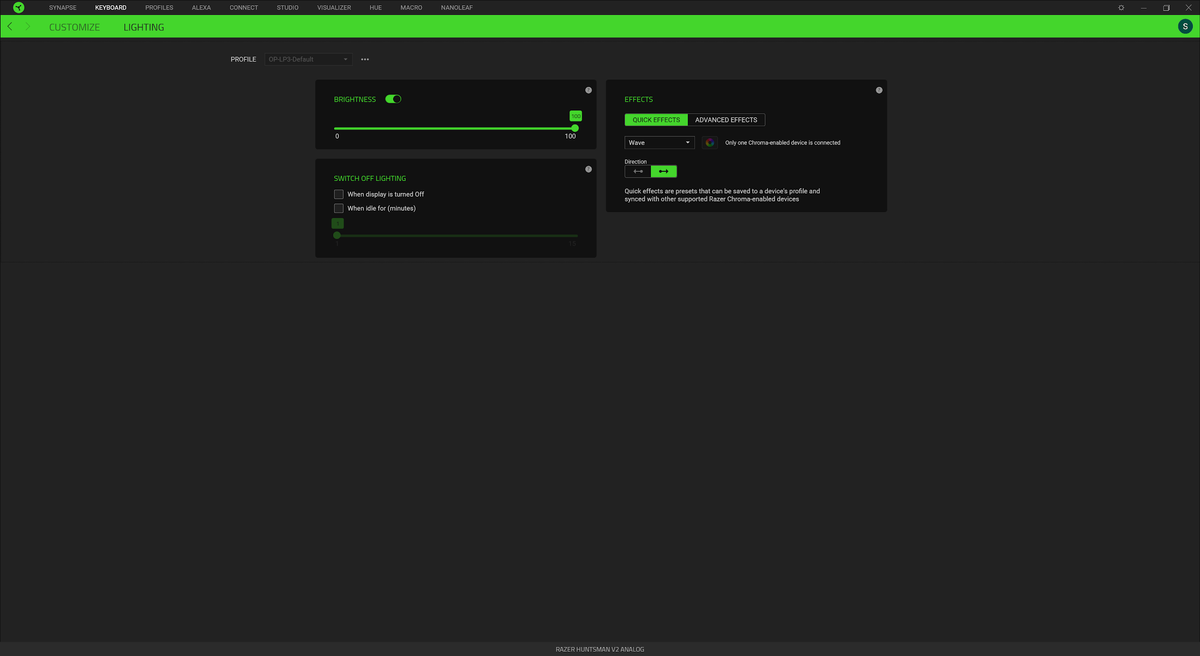1200x656 pixels.
Task: Switch to Profiles tab
Action: tap(159, 7)
